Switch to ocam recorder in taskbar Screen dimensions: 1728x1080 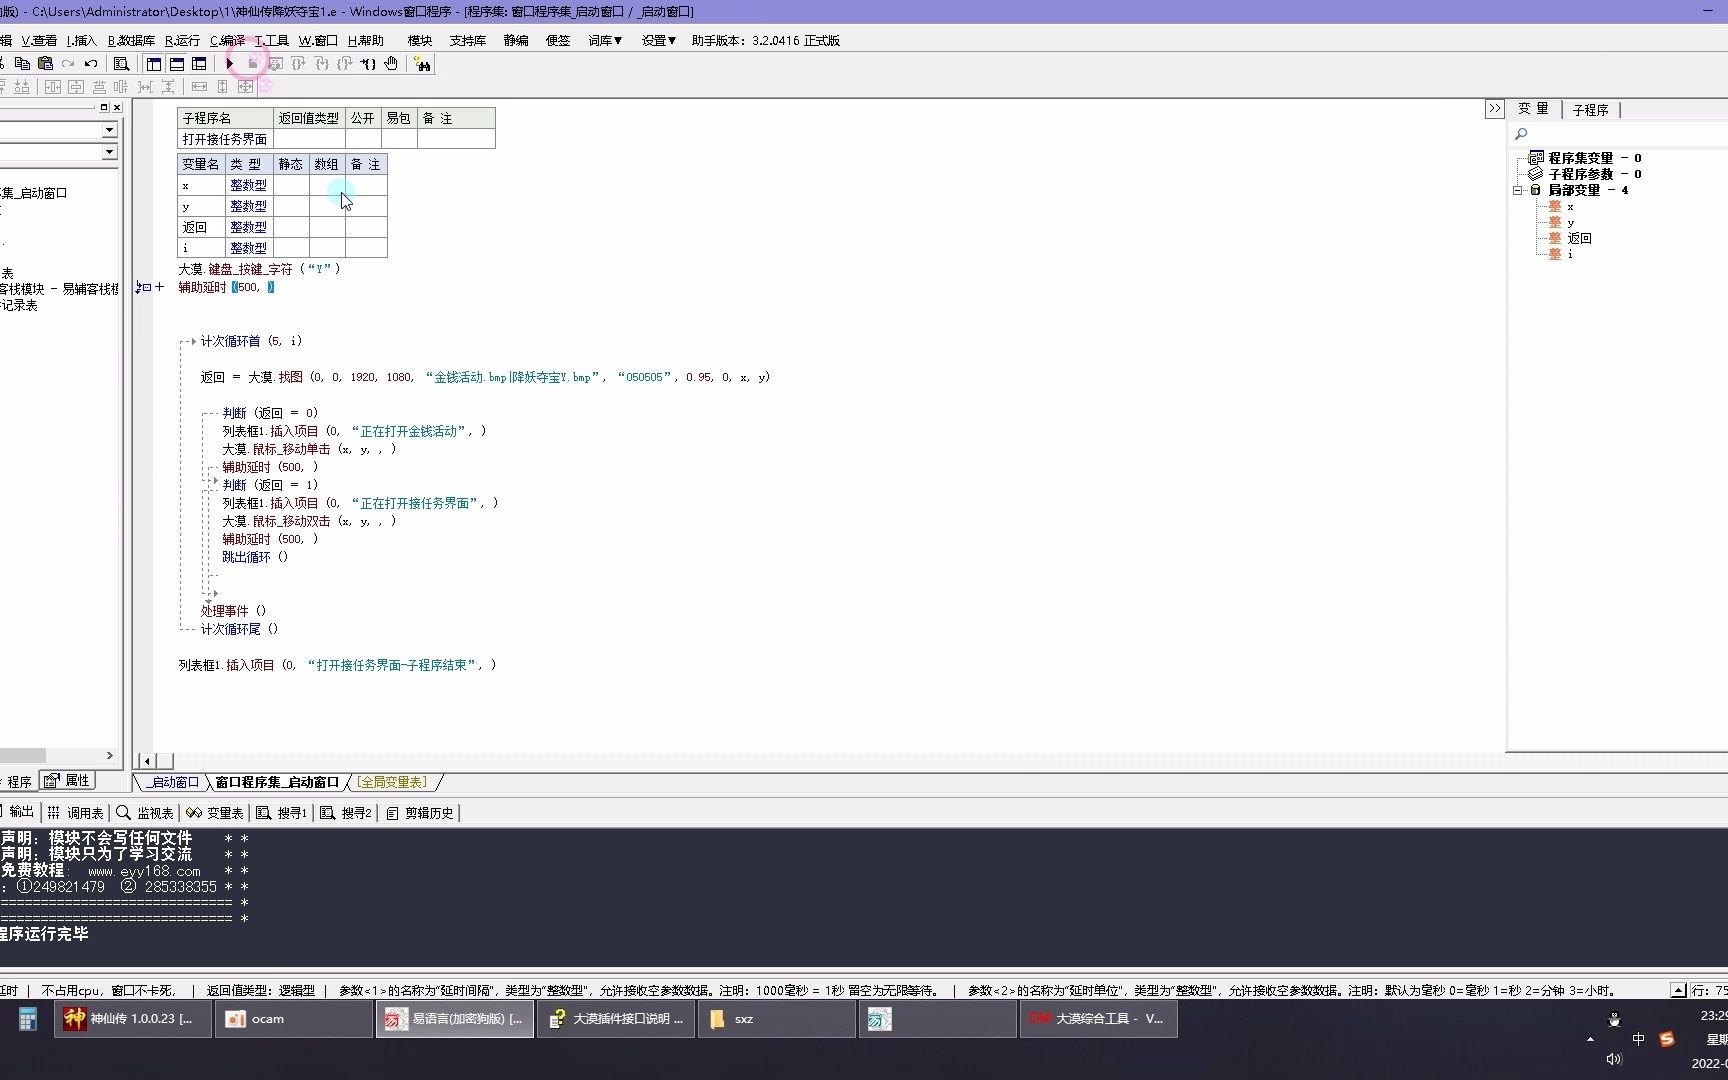tap(294, 1019)
